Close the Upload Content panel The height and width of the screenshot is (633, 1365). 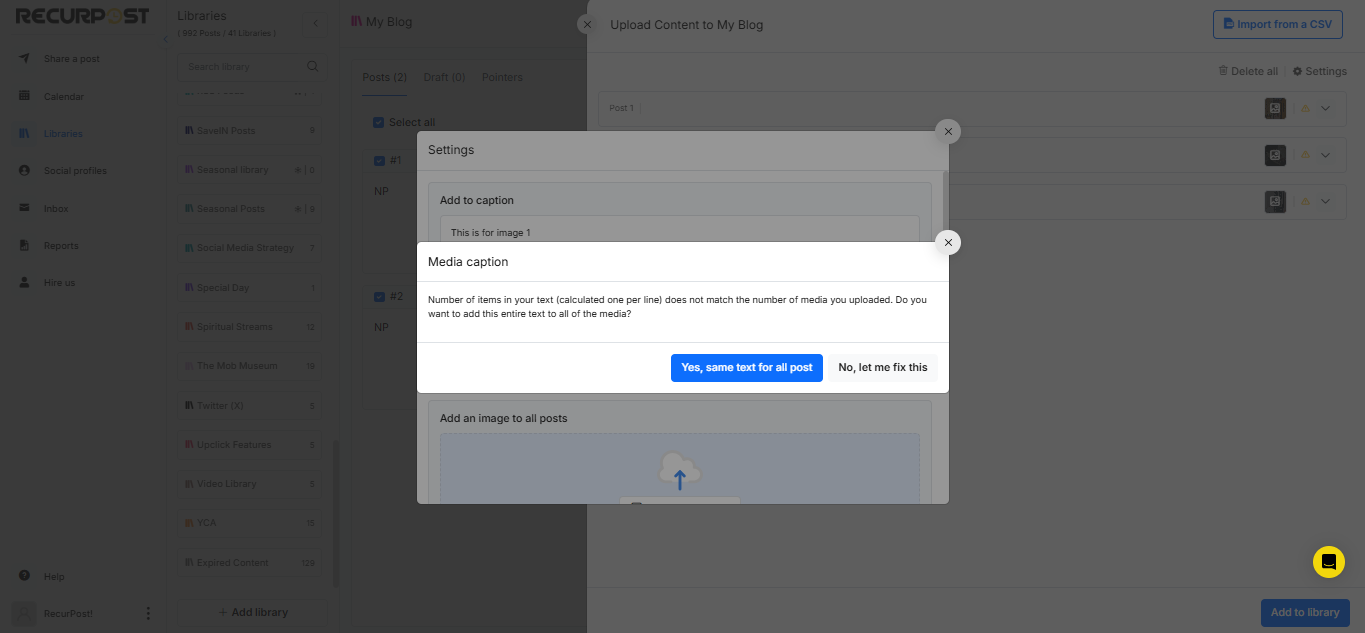click(587, 24)
